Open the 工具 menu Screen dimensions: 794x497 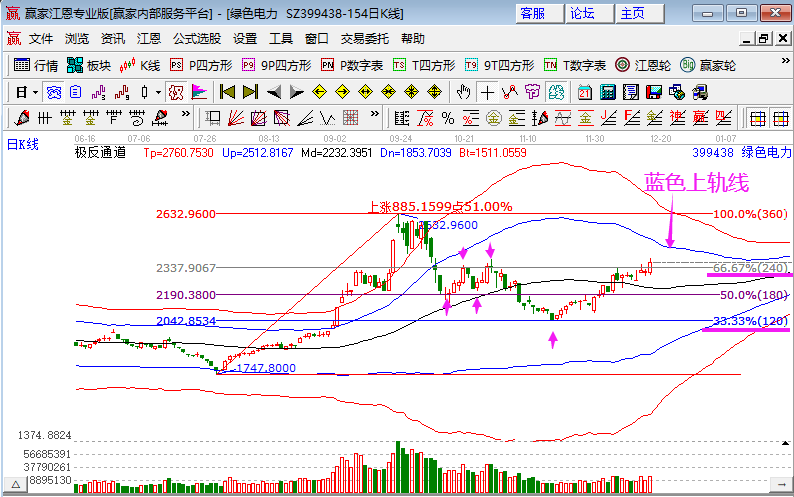point(281,39)
